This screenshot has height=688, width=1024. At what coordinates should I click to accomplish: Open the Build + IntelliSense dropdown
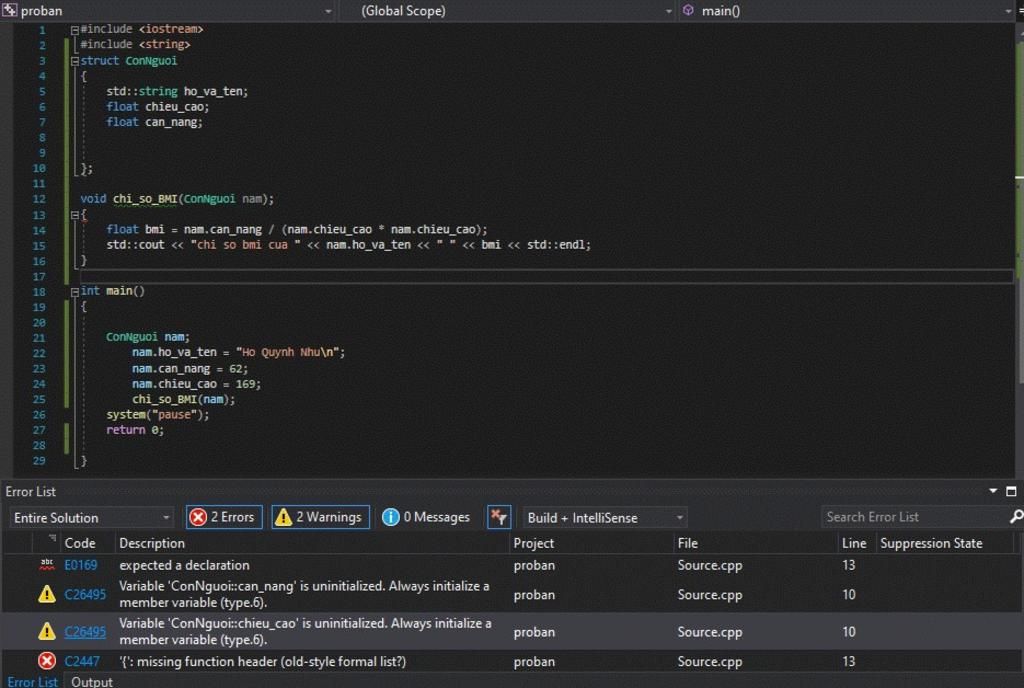click(x=604, y=518)
